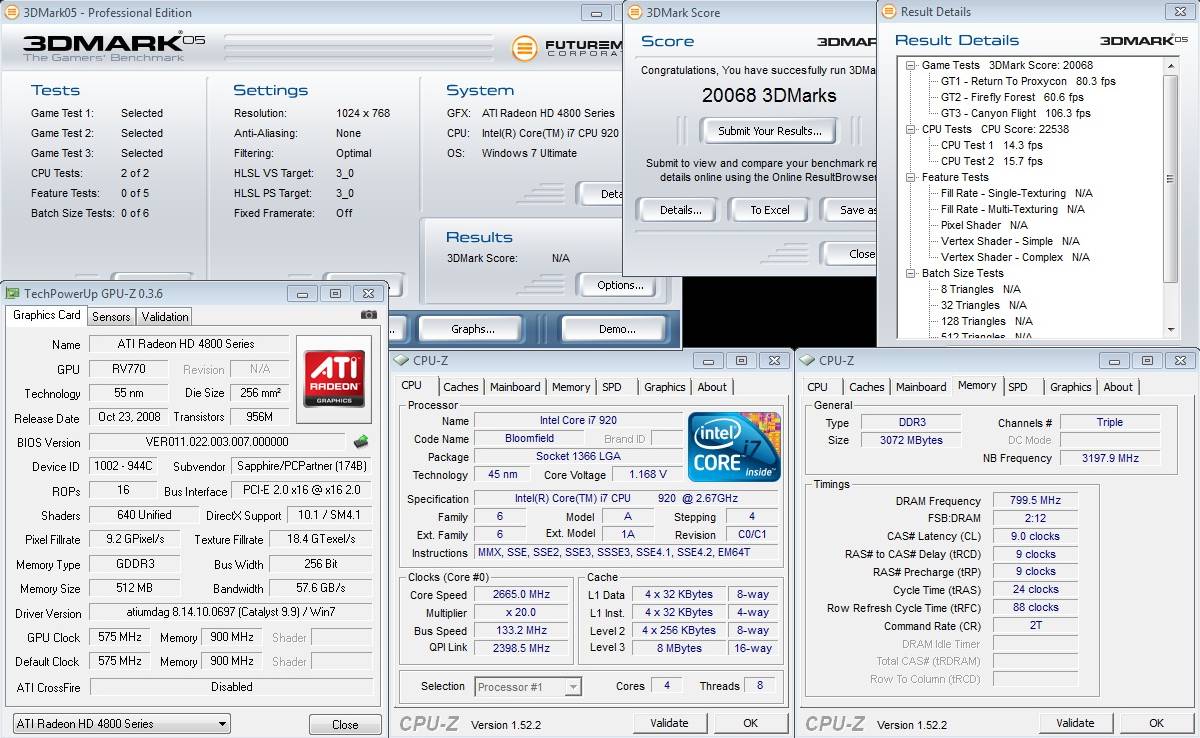
Task: Click the Close button in GPU-Z
Action: 345,725
